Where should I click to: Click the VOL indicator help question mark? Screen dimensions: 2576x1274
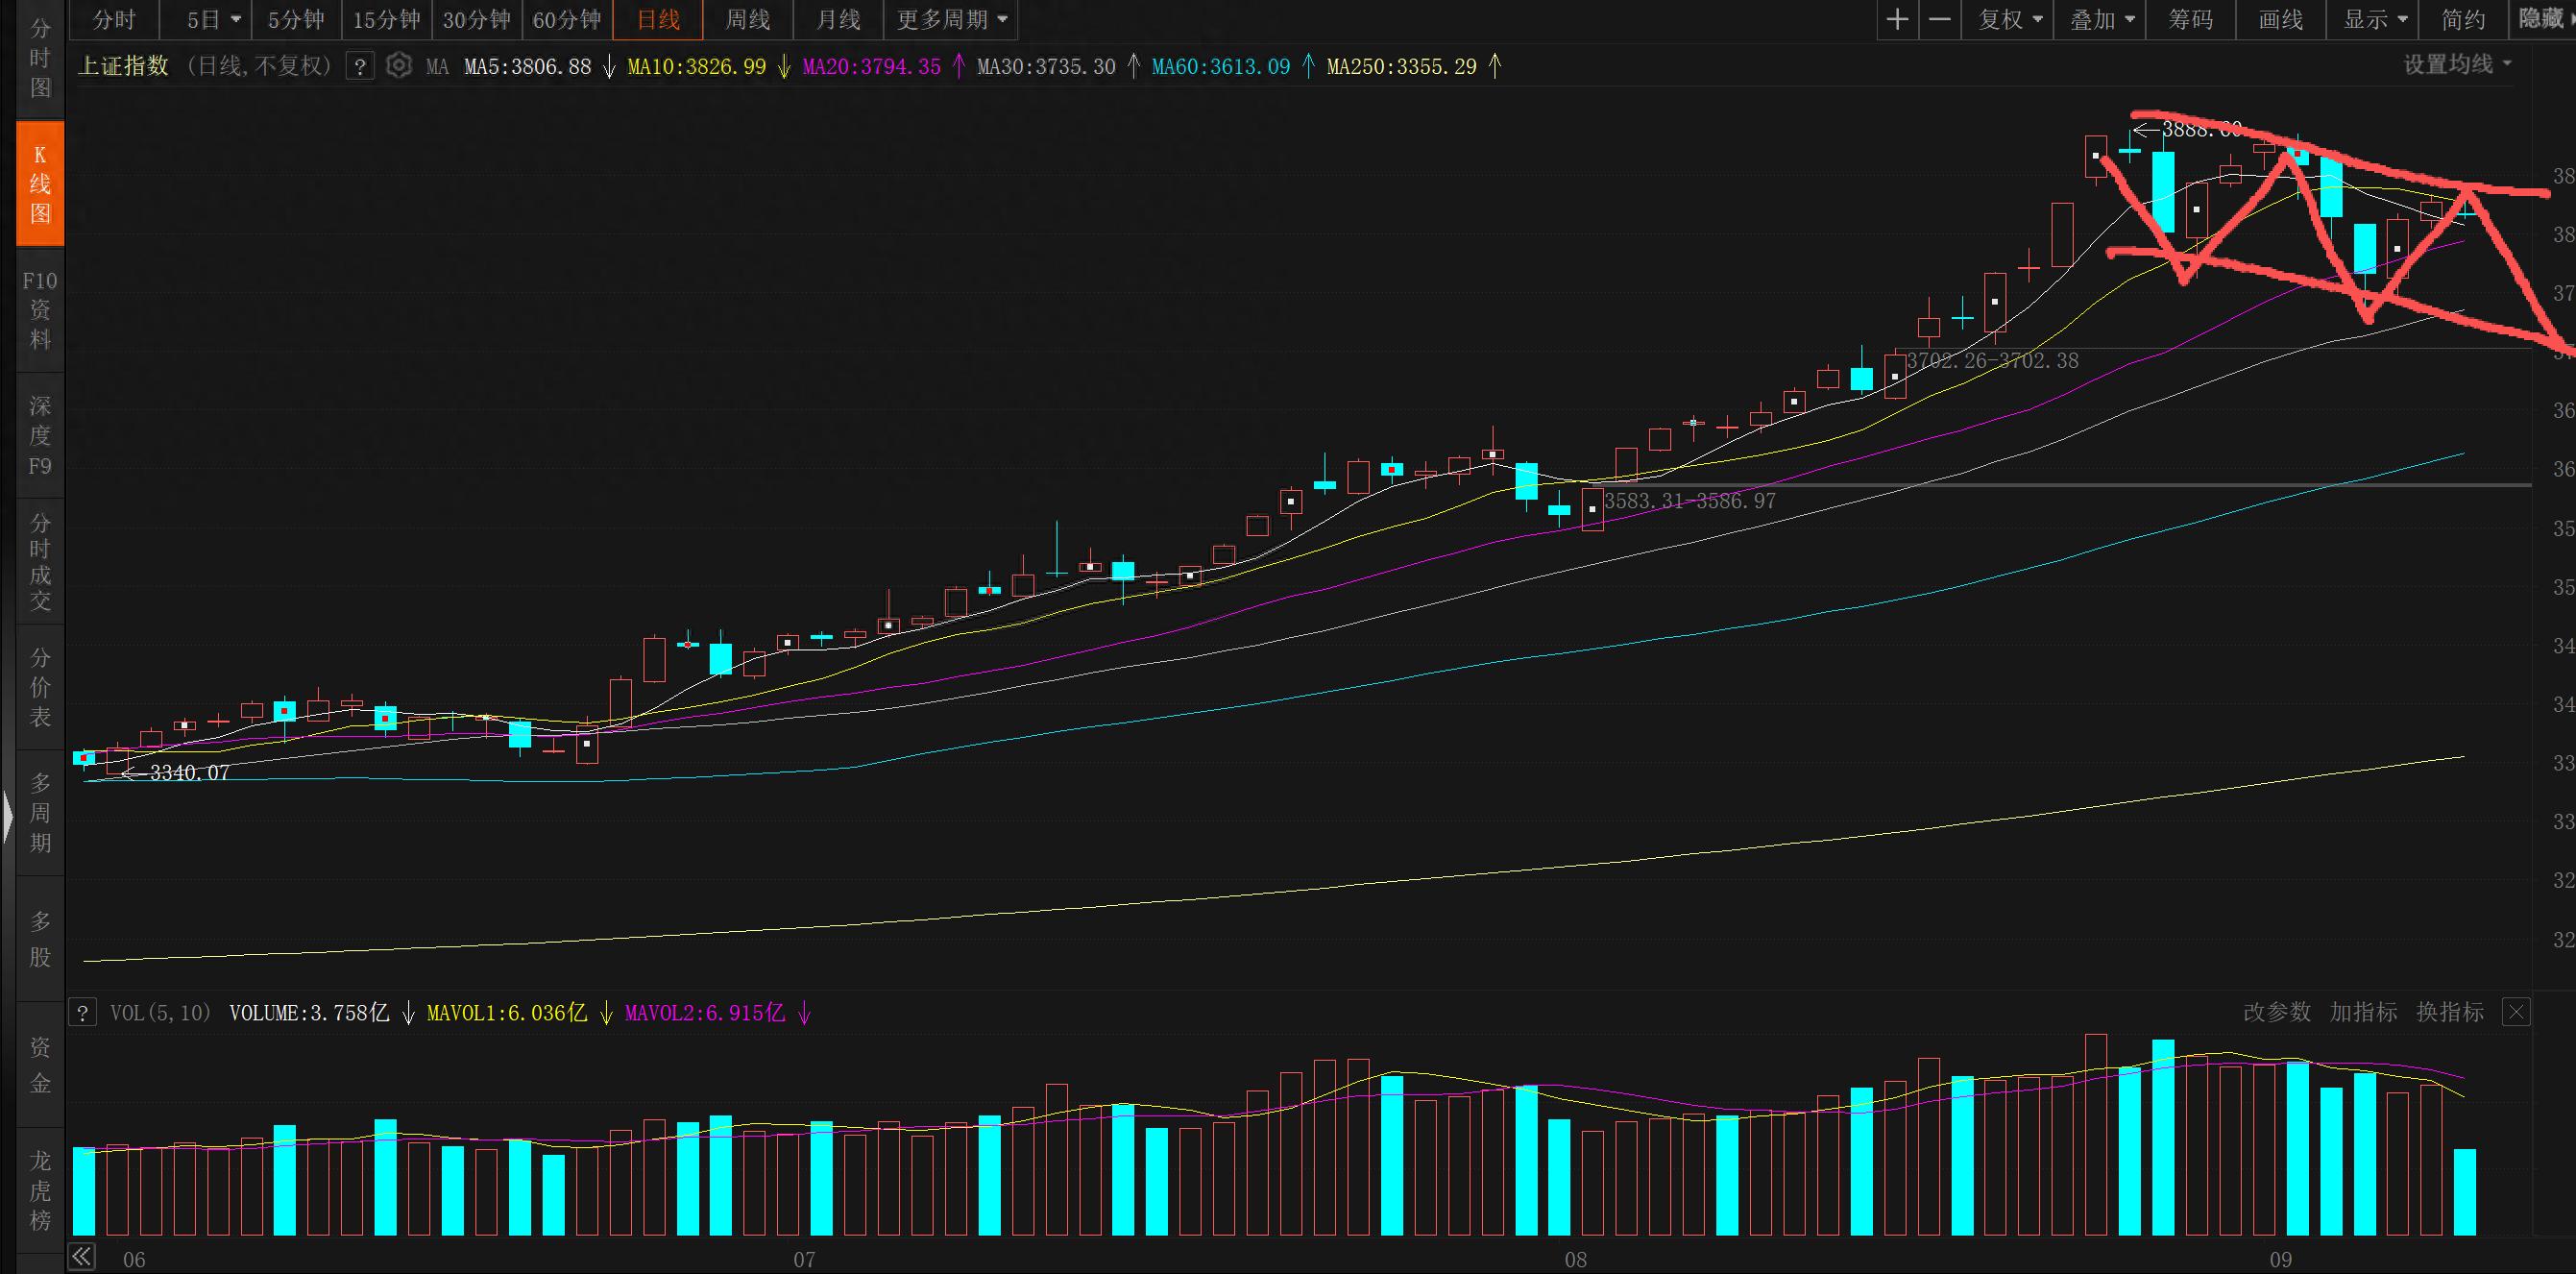coord(82,1012)
